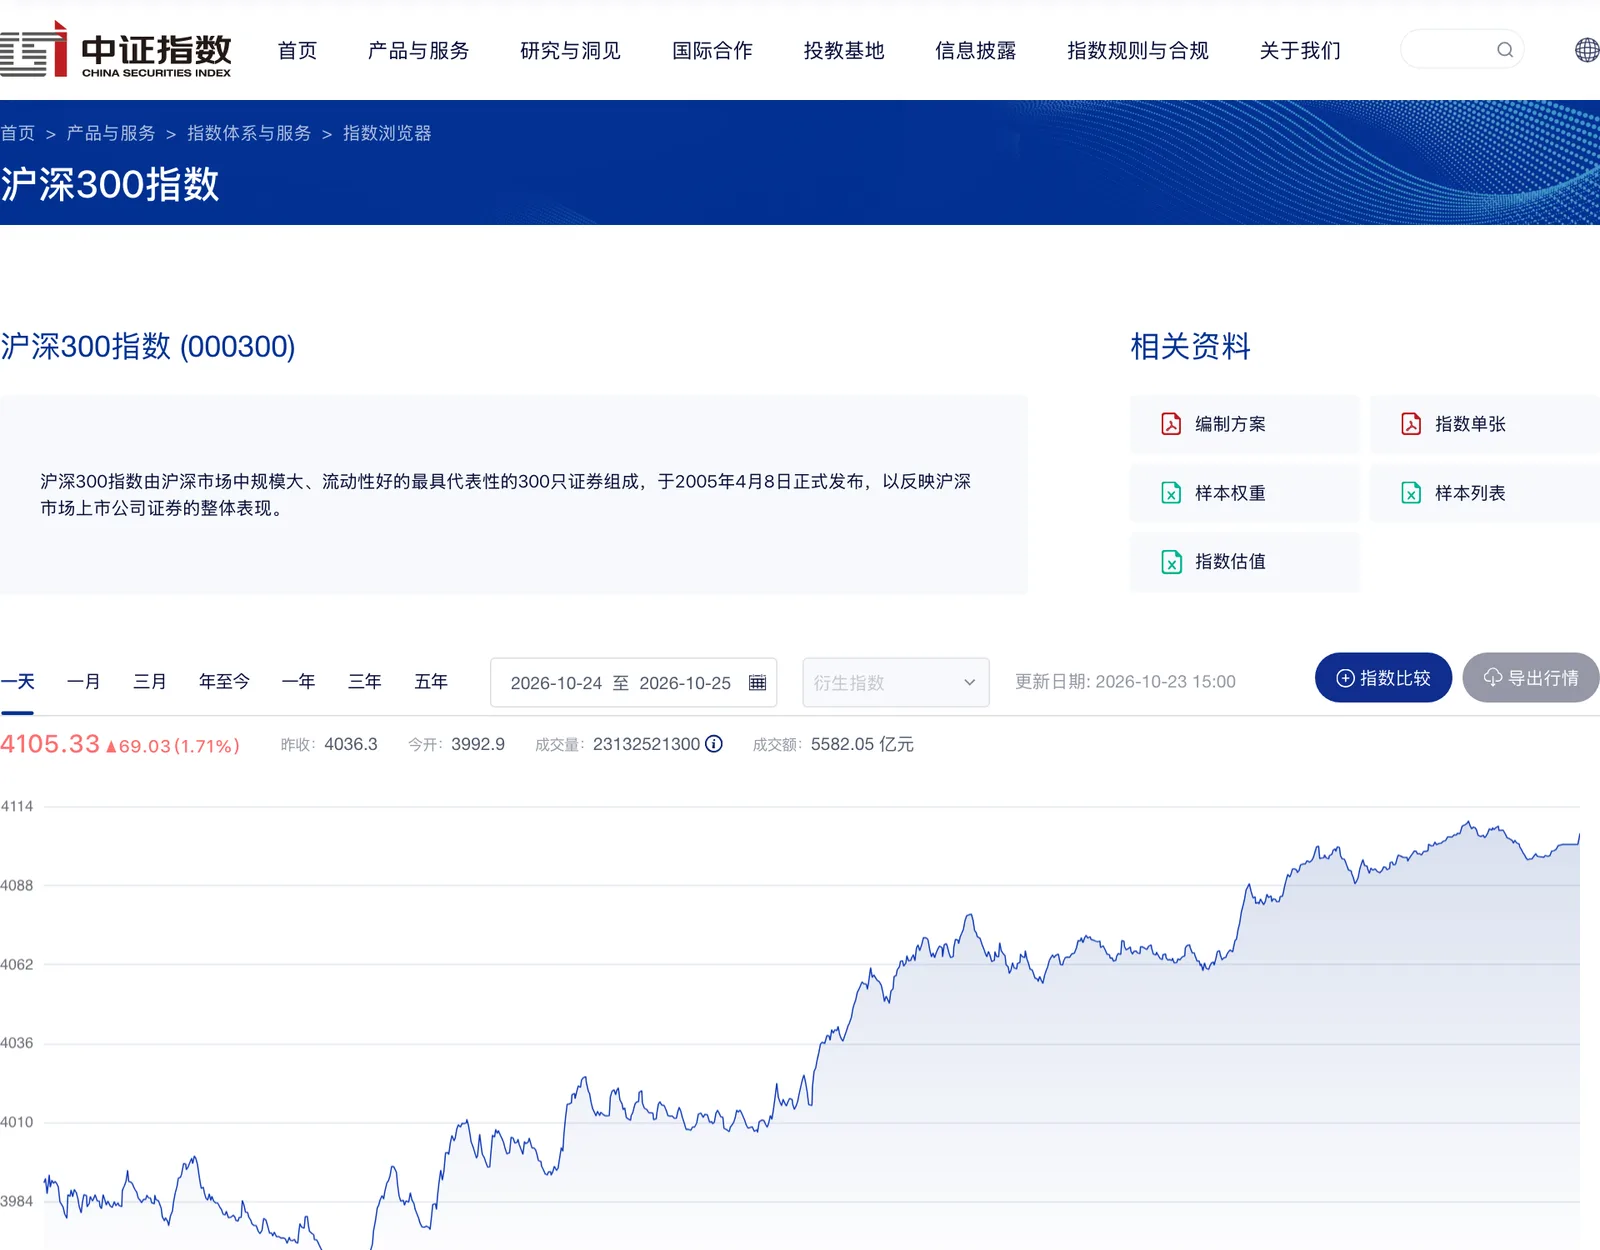This screenshot has width=1600, height=1250.
Task: Open the 国际合作 nav item
Action: [712, 50]
